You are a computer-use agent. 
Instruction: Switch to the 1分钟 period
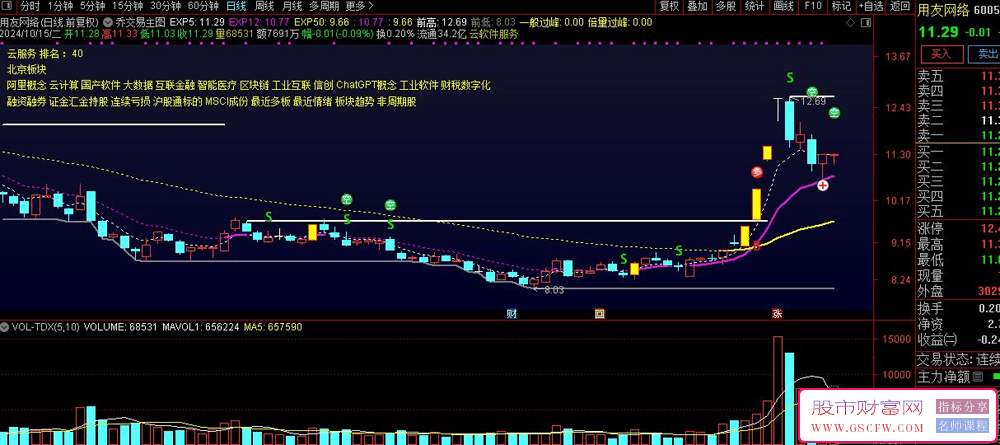click(60, 6)
